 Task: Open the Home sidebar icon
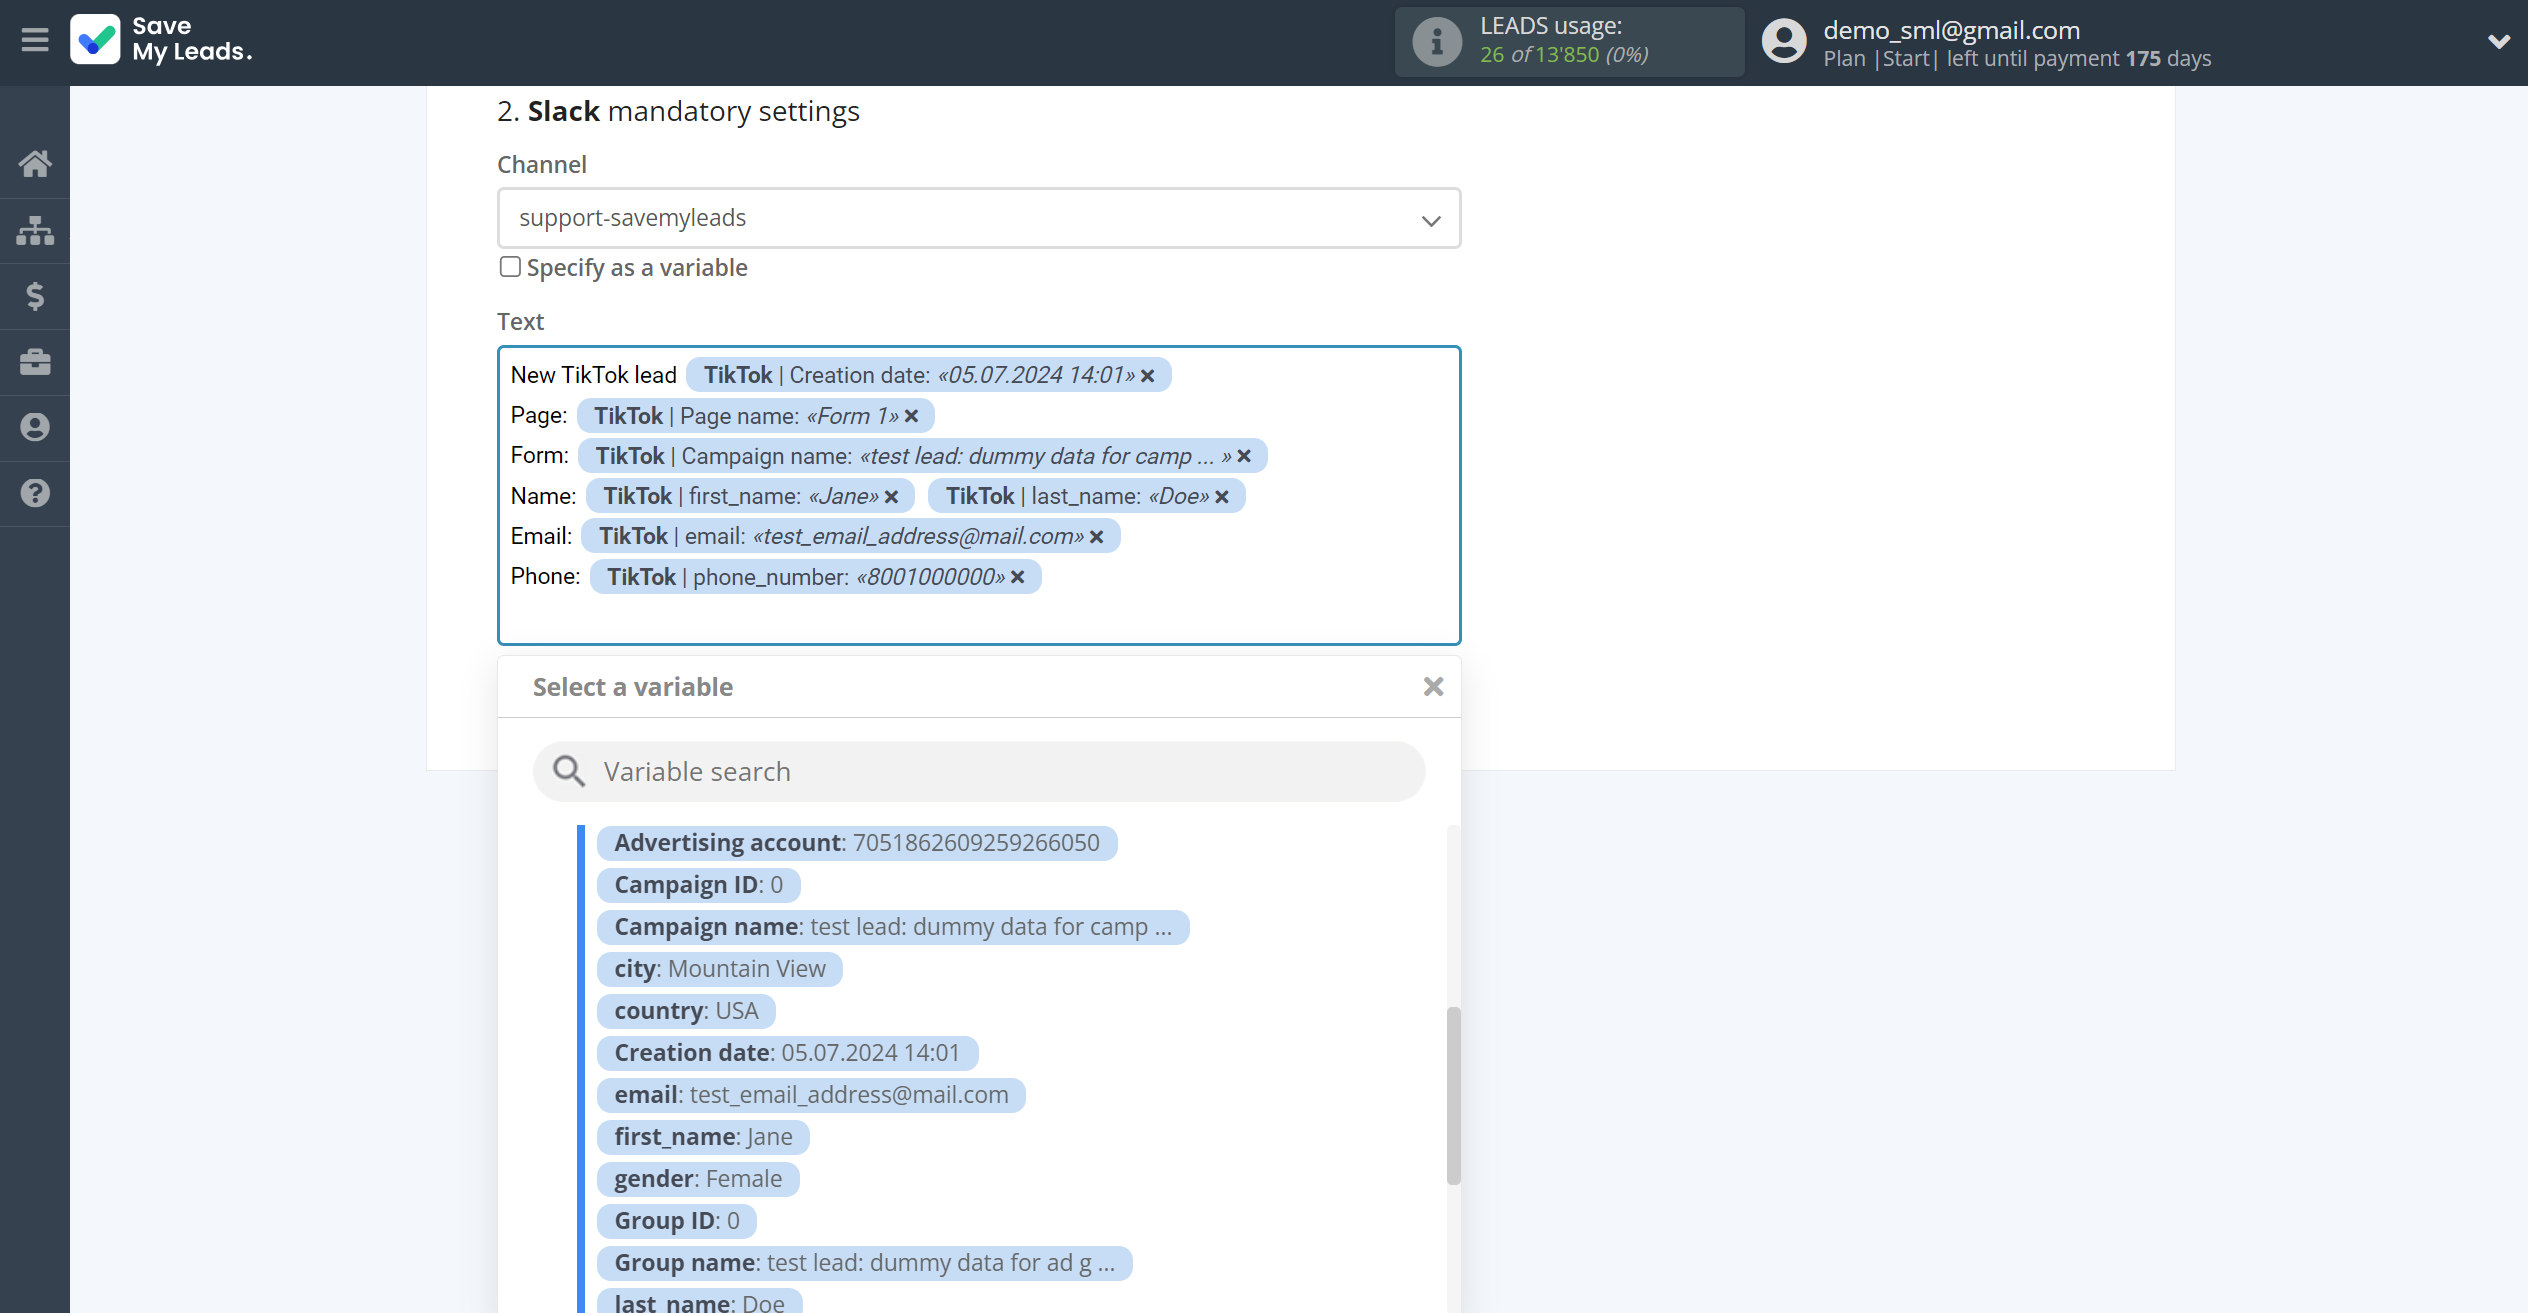point(35,164)
